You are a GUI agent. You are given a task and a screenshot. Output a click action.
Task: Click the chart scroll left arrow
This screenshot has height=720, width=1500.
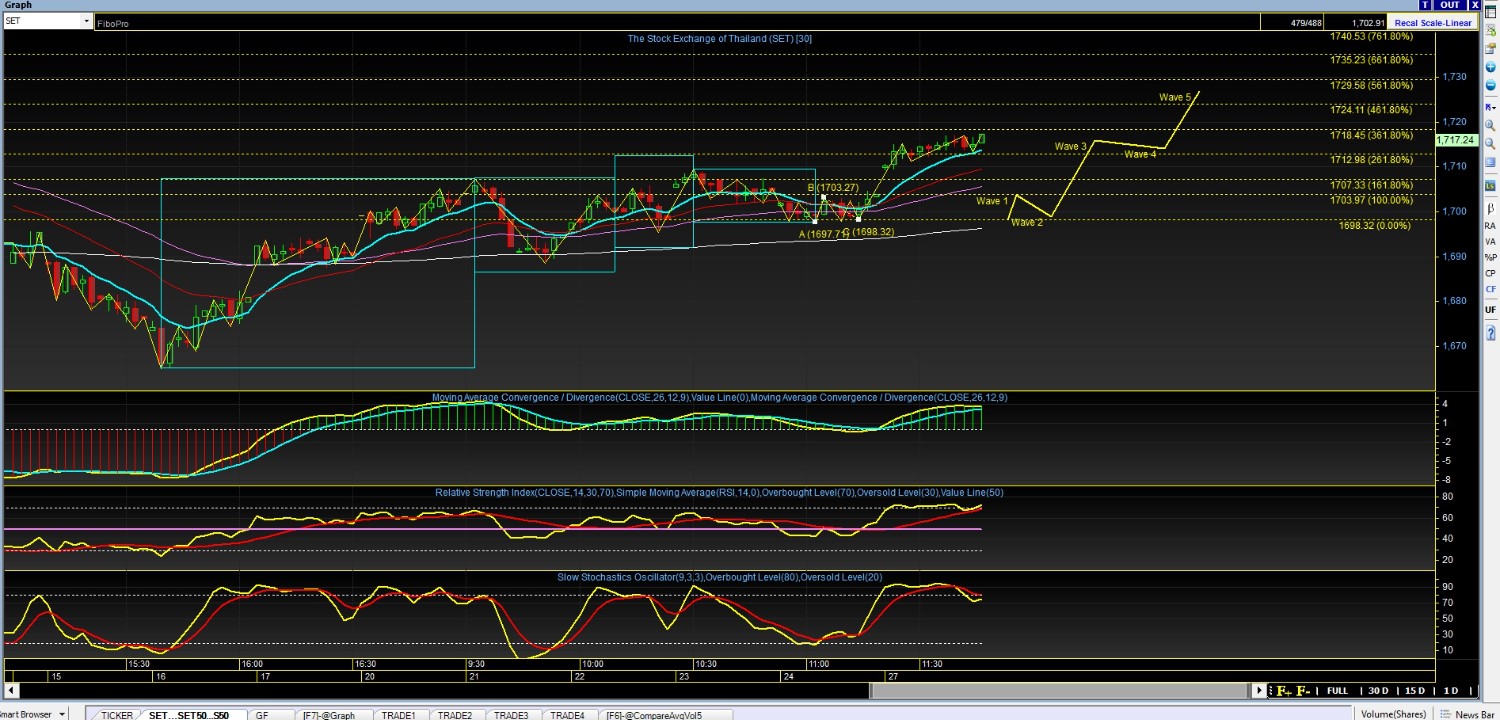(x=11, y=691)
